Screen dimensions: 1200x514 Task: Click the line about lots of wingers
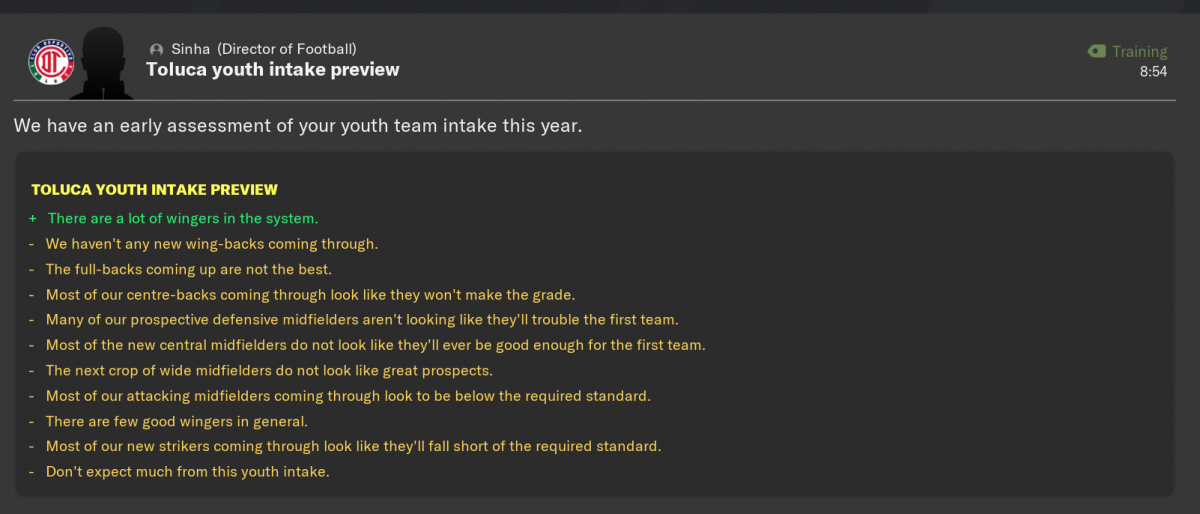click(x=182, y=218)
